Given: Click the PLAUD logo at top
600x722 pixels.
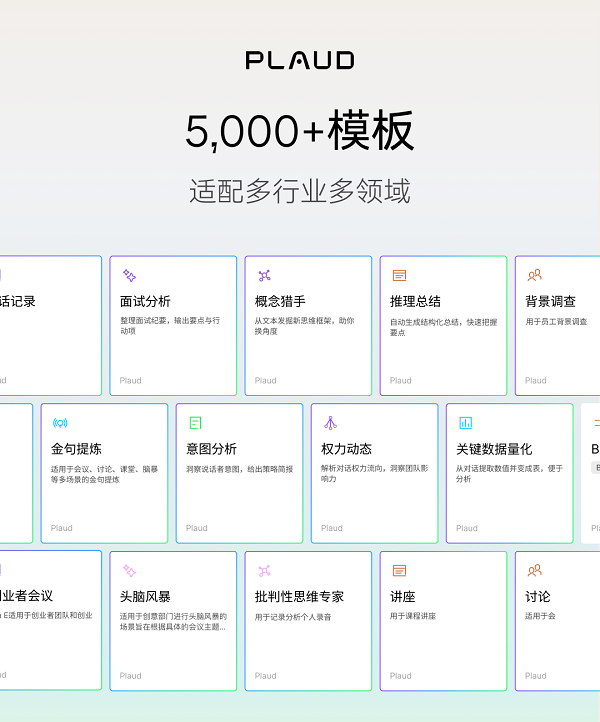Looking at the screenshot, I should coord(300,60).
